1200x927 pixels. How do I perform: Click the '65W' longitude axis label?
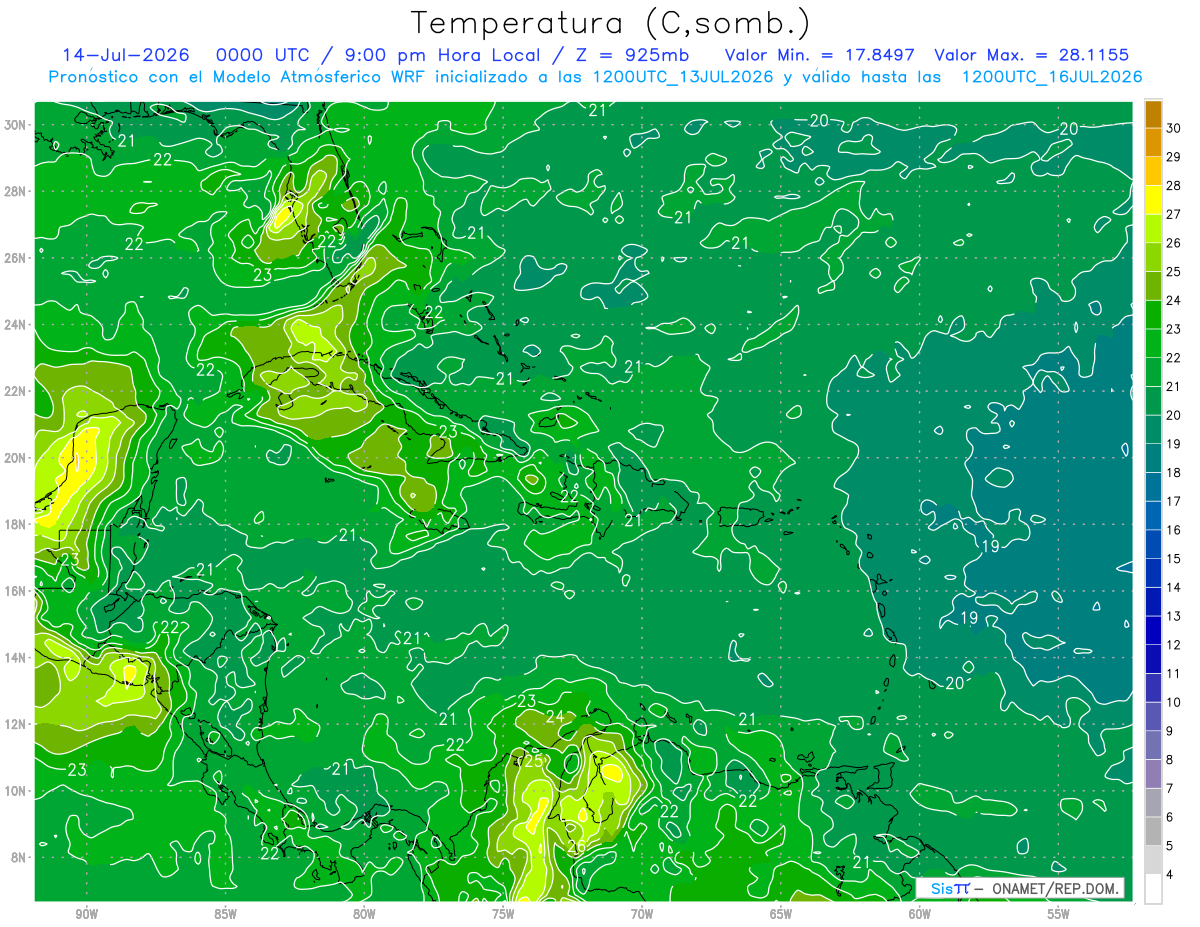click(x=781, y=914)
